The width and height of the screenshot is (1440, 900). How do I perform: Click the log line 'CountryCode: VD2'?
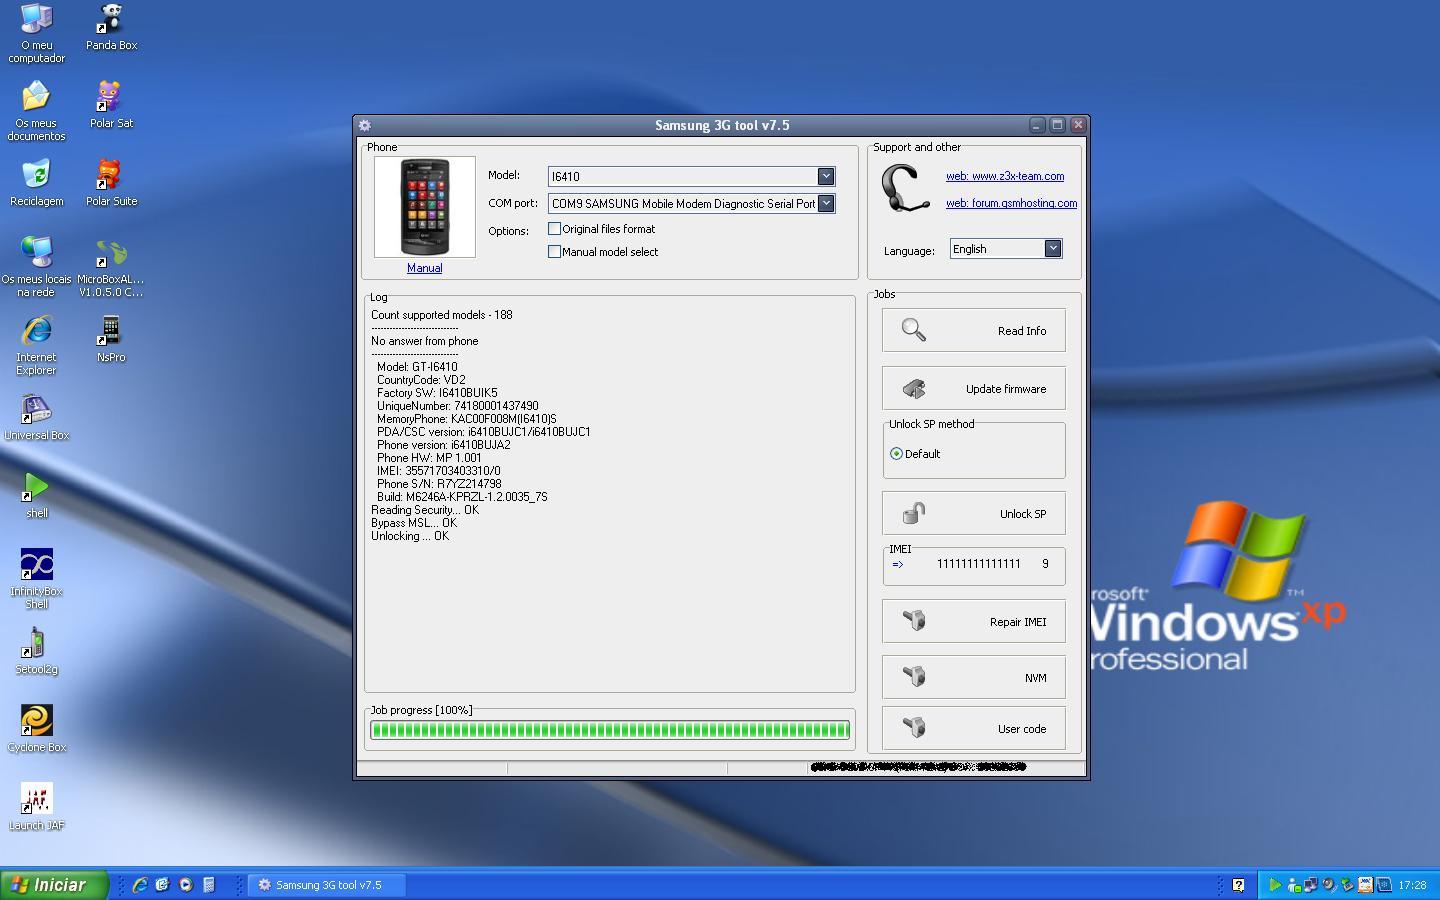pyautogui.click(x=421, y=380)
